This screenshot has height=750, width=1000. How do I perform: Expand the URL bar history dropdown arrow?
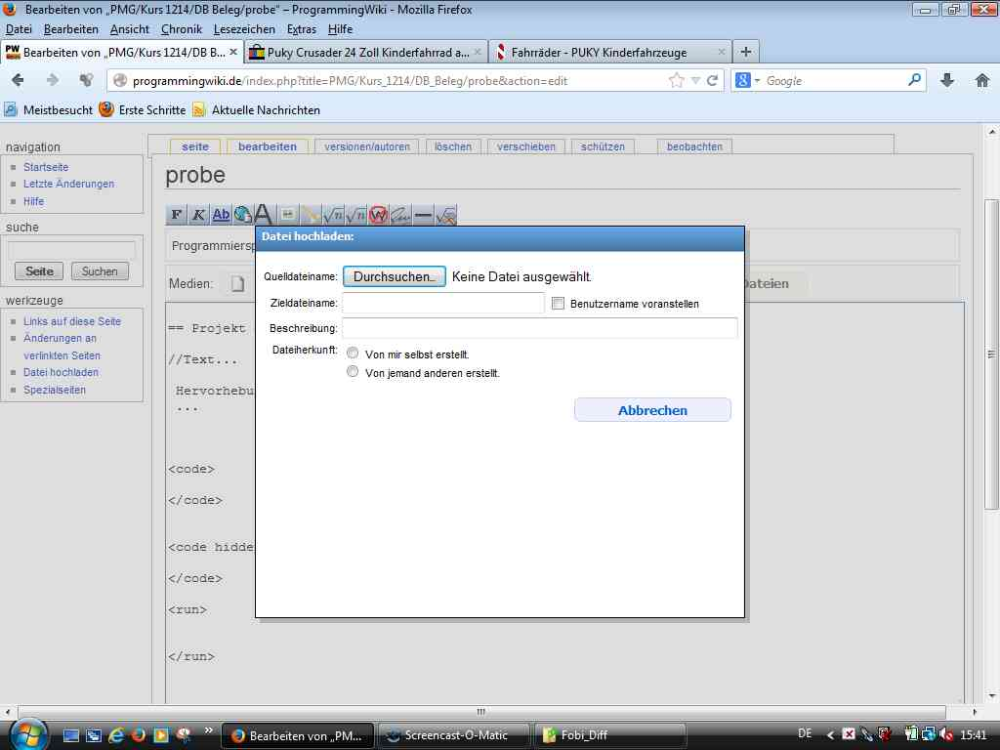696,80
